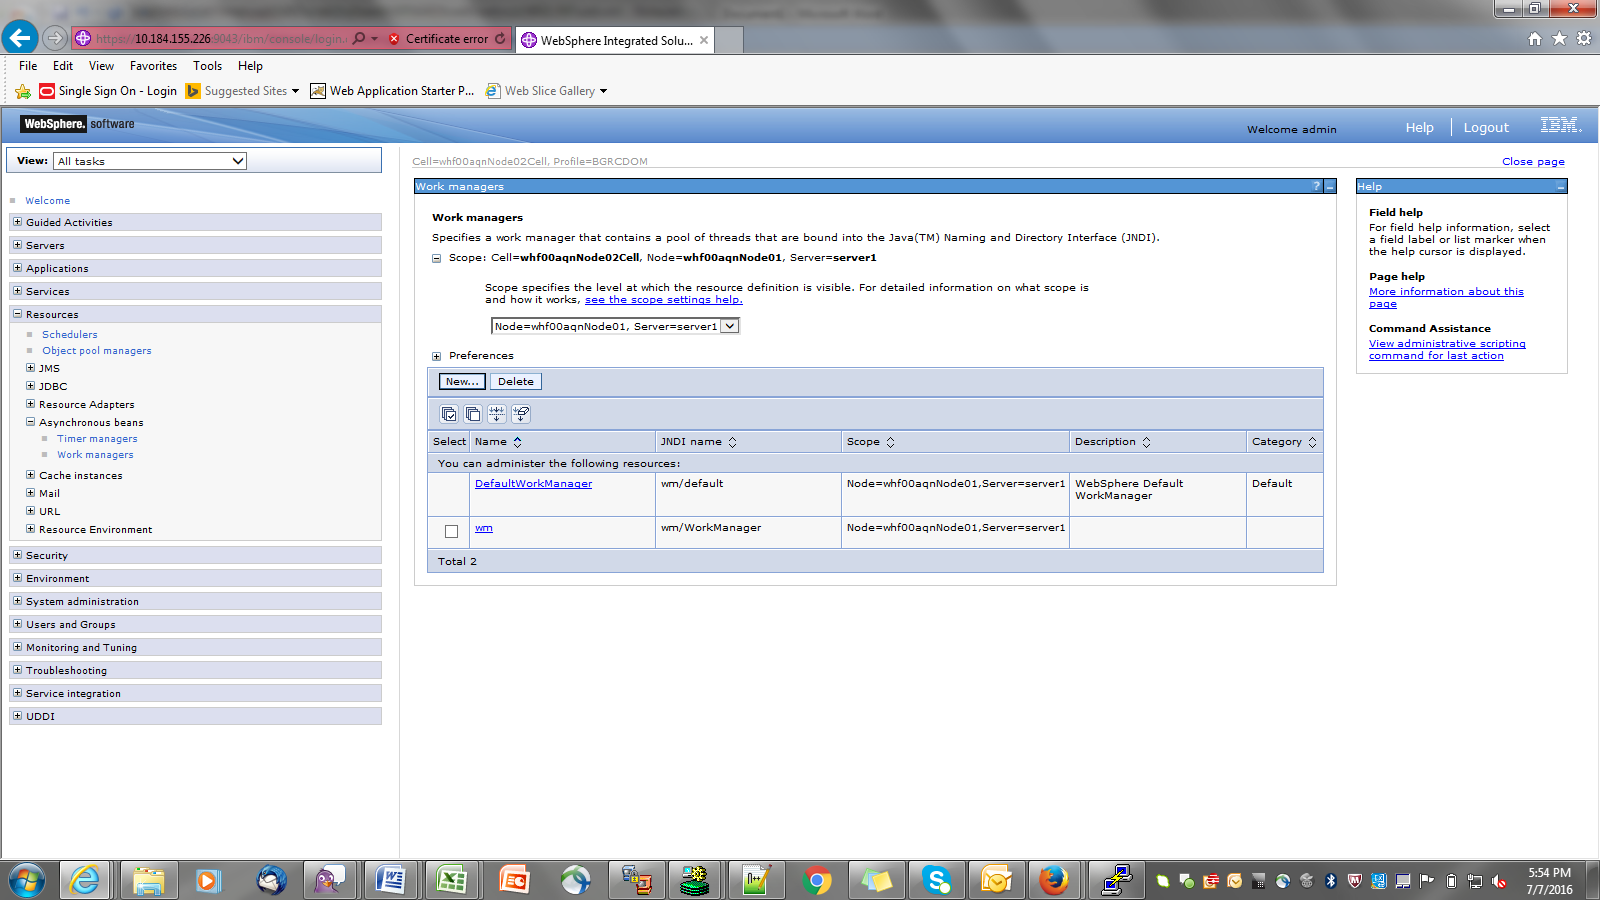
Task: Open the Windows Start button
Action: coord(27,880)
